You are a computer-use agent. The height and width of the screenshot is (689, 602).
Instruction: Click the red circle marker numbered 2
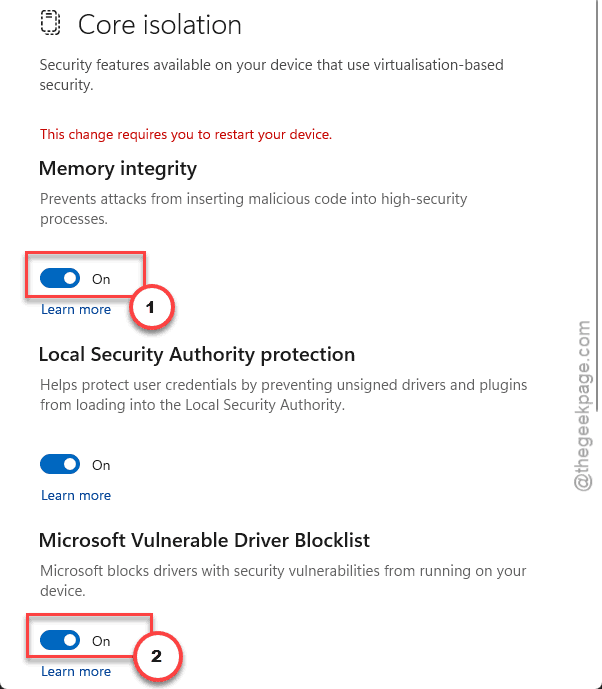157,656
